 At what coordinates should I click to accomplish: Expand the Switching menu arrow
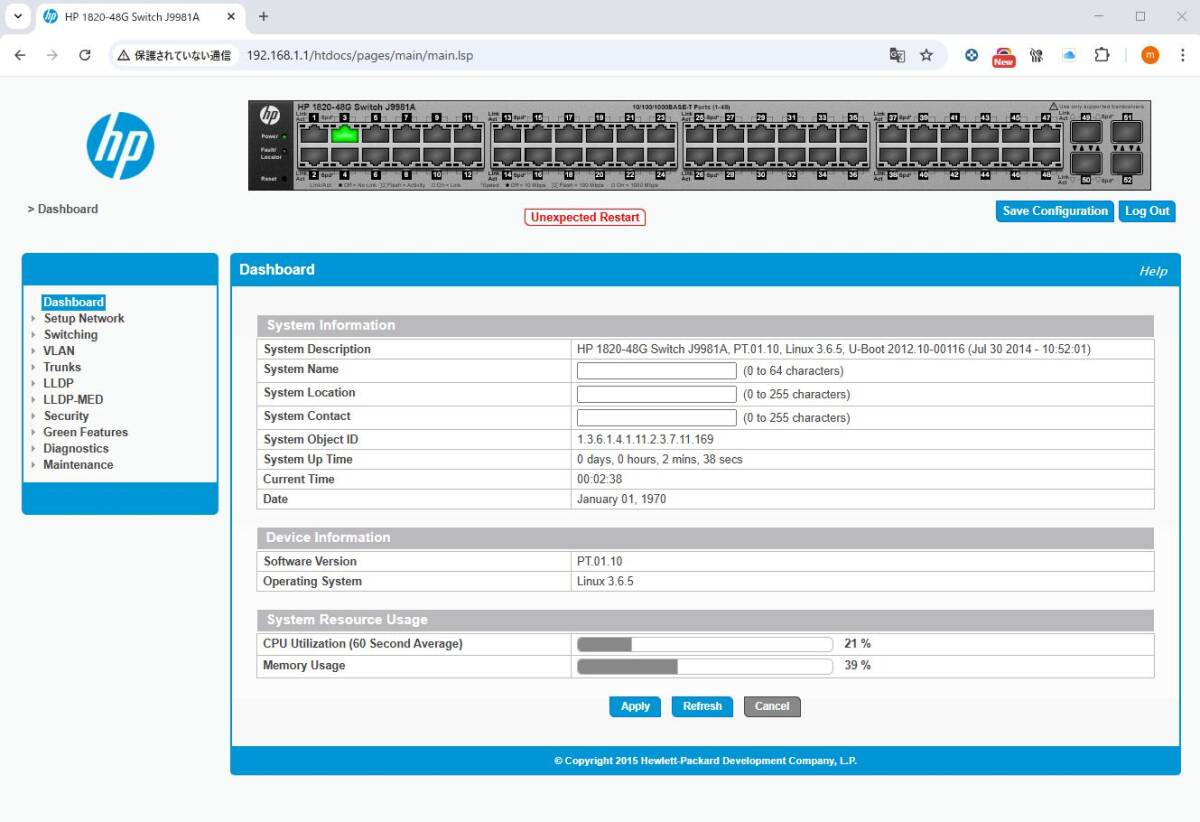point(33,335)
